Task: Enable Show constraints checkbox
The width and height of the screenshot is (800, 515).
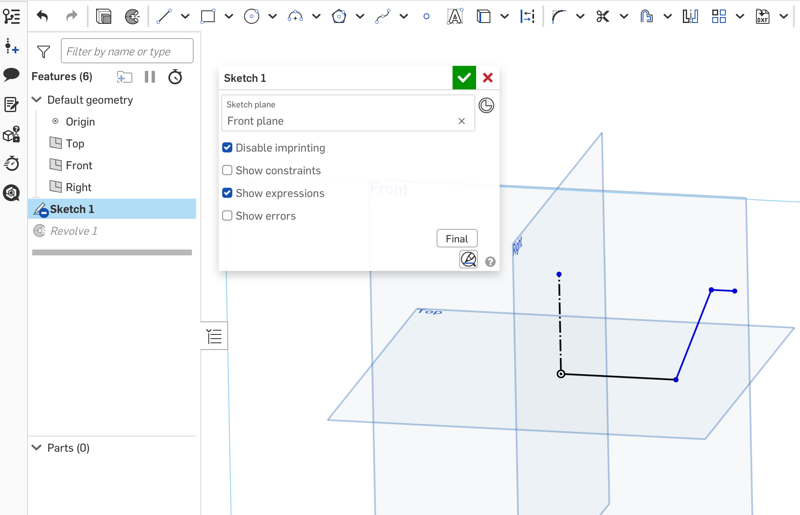Action: (x=227, y=171)
